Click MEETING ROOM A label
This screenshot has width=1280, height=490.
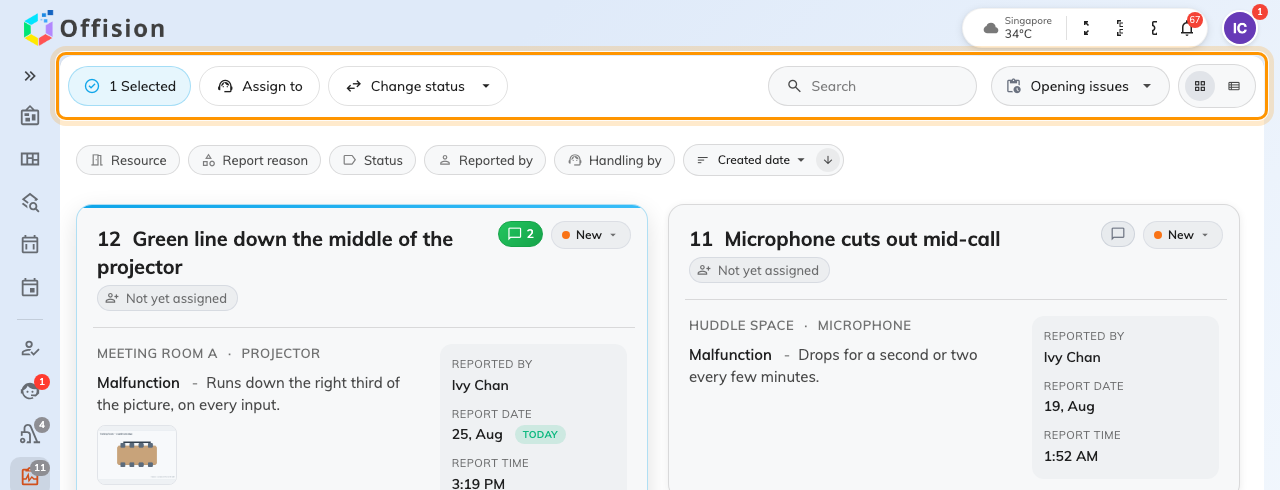coord(157,353)
